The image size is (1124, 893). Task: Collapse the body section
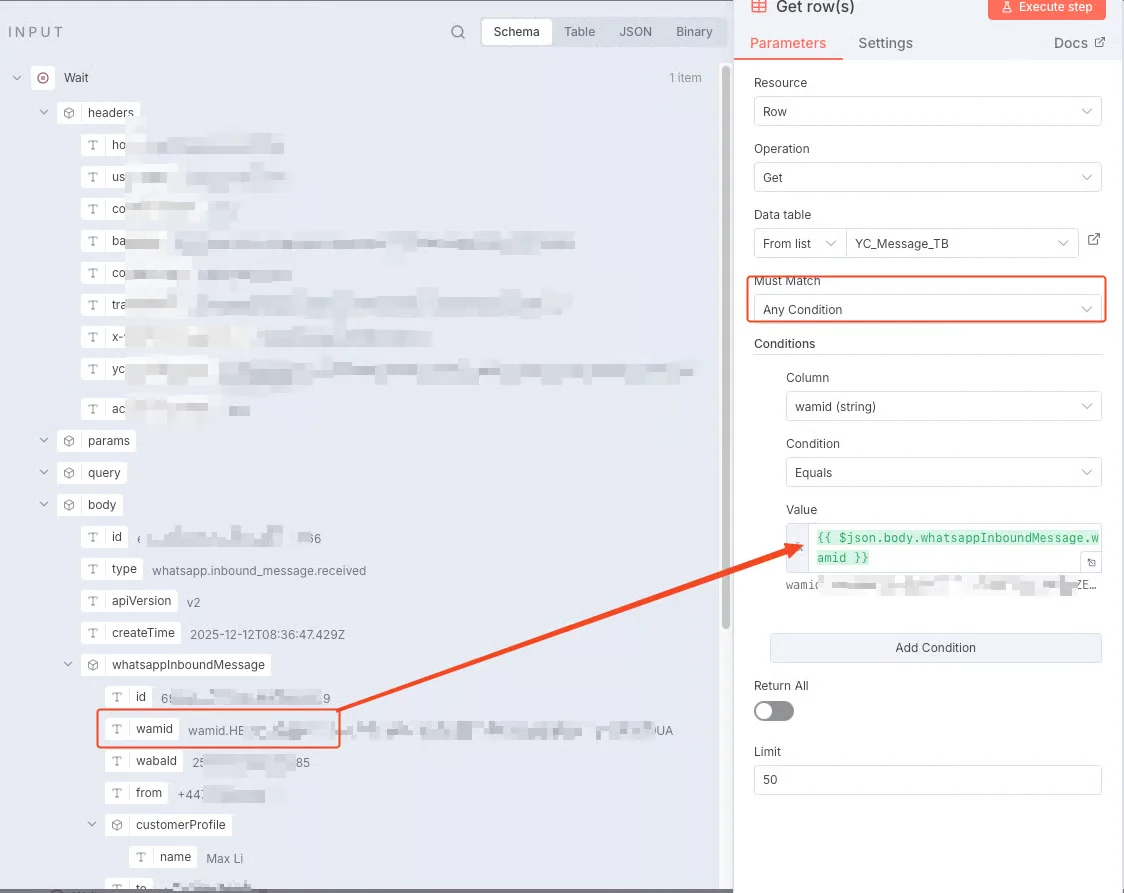(44, 505)
